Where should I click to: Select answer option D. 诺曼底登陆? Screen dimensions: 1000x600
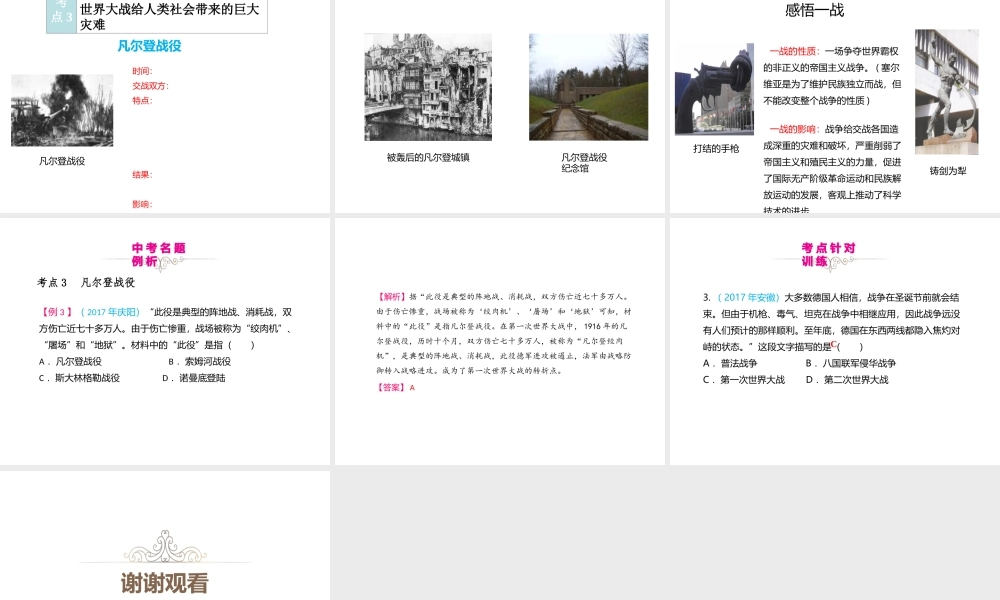(194, 378)
